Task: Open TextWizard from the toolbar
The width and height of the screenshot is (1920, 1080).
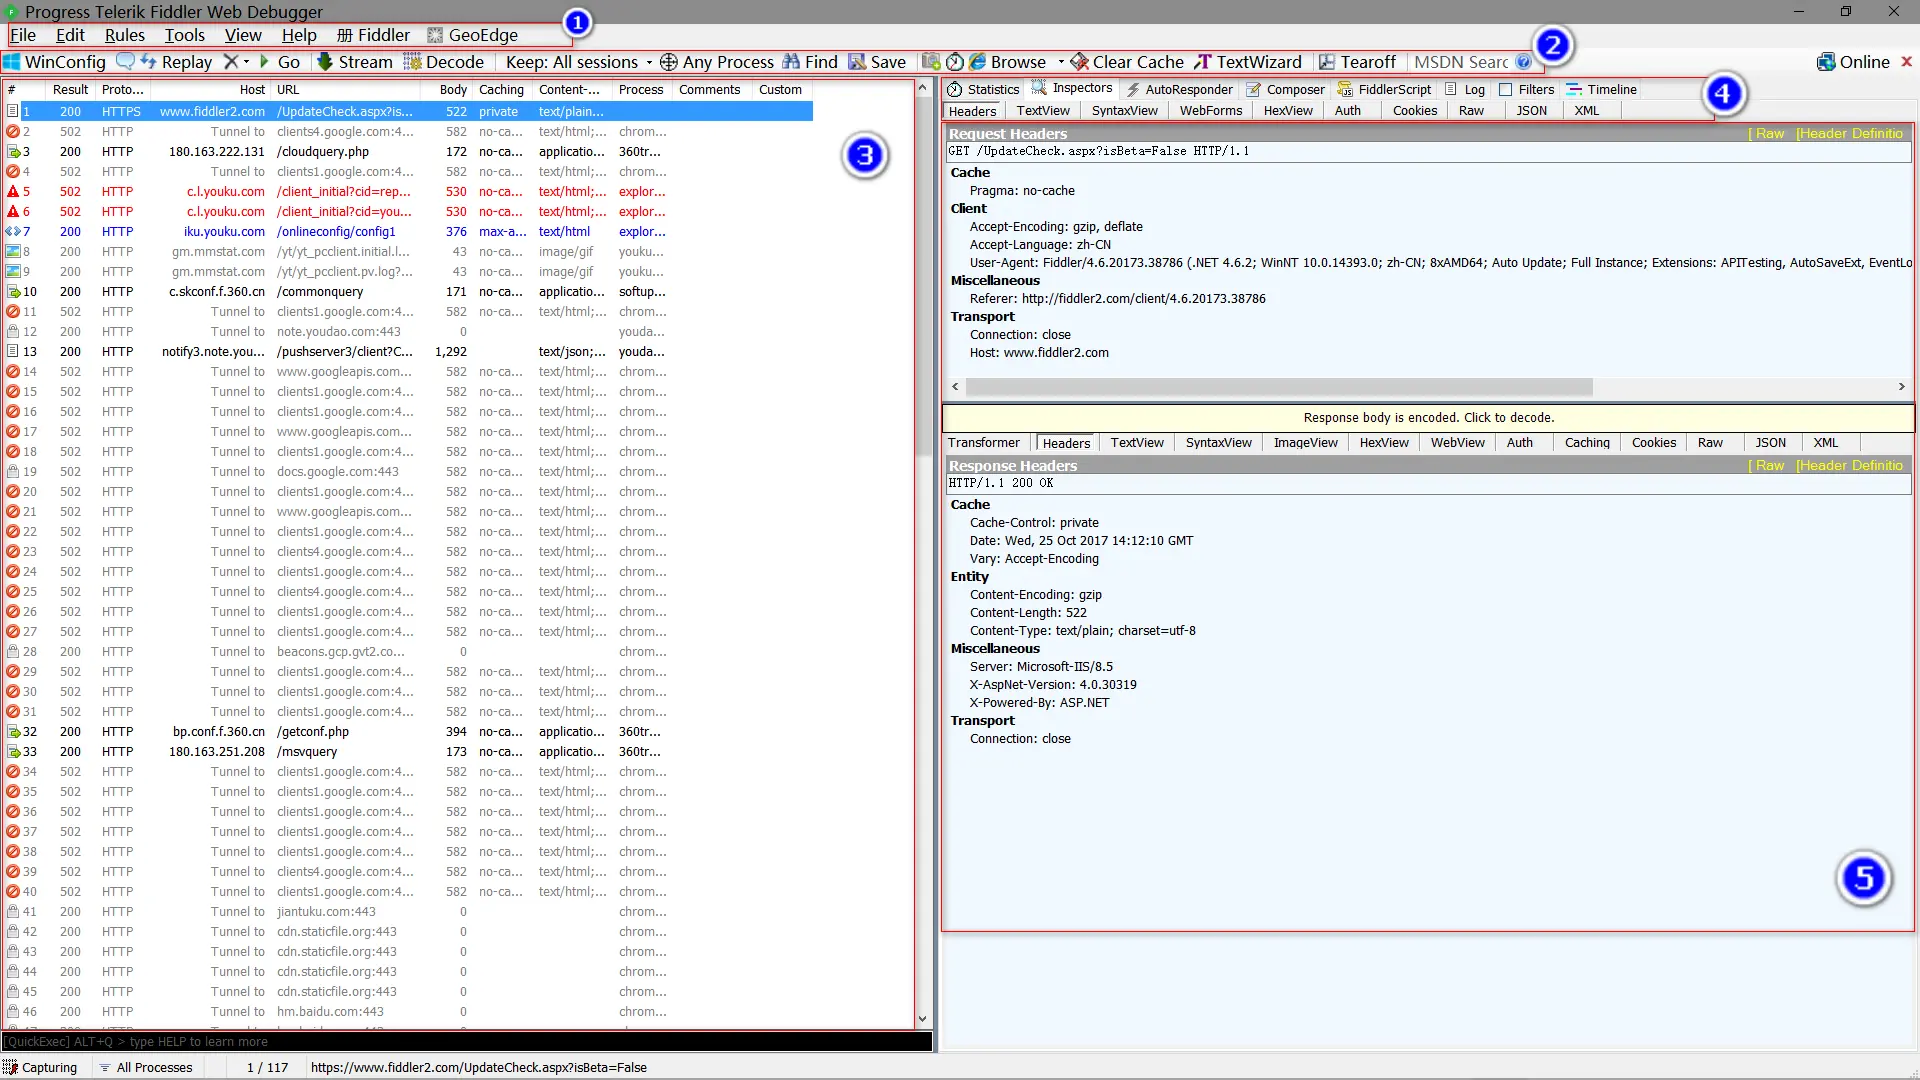Action: point(1249,62)
